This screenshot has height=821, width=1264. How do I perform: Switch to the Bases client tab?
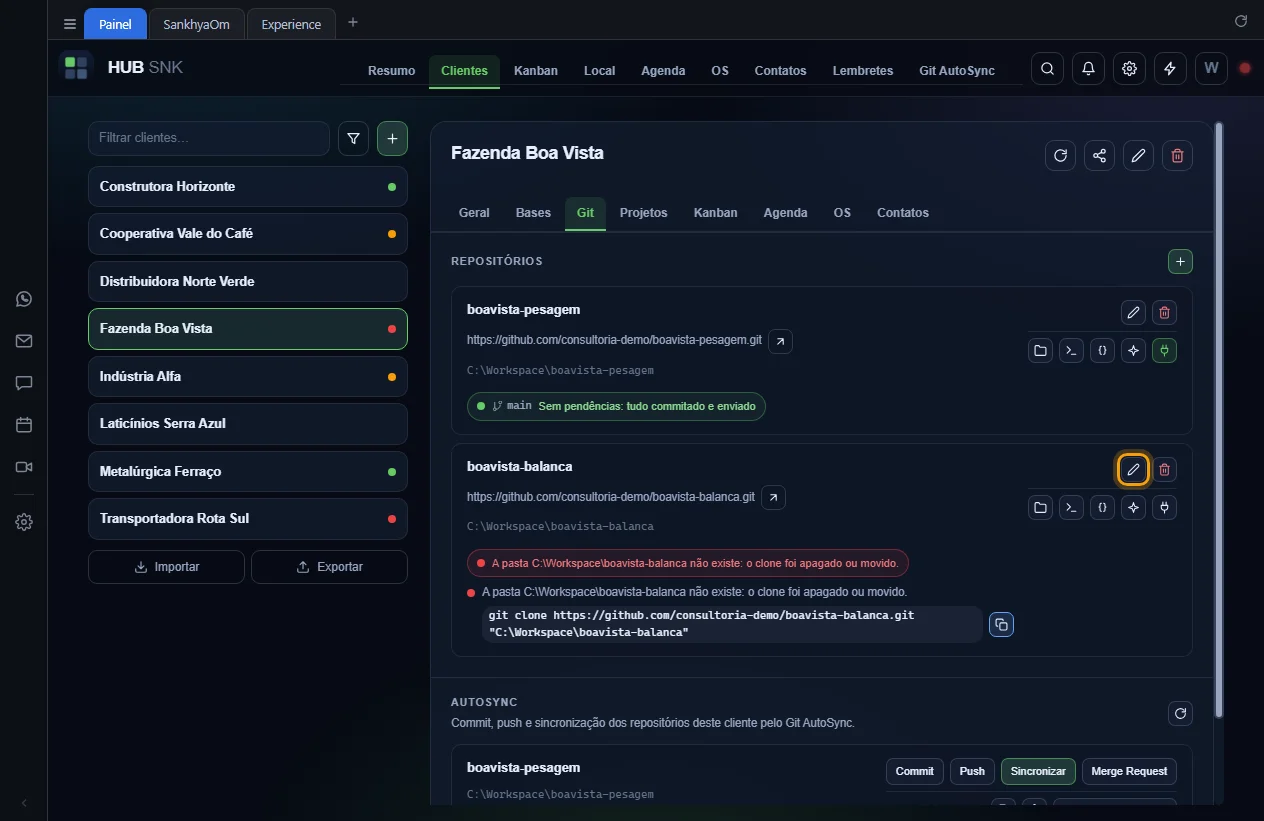[x=533, y=212]
